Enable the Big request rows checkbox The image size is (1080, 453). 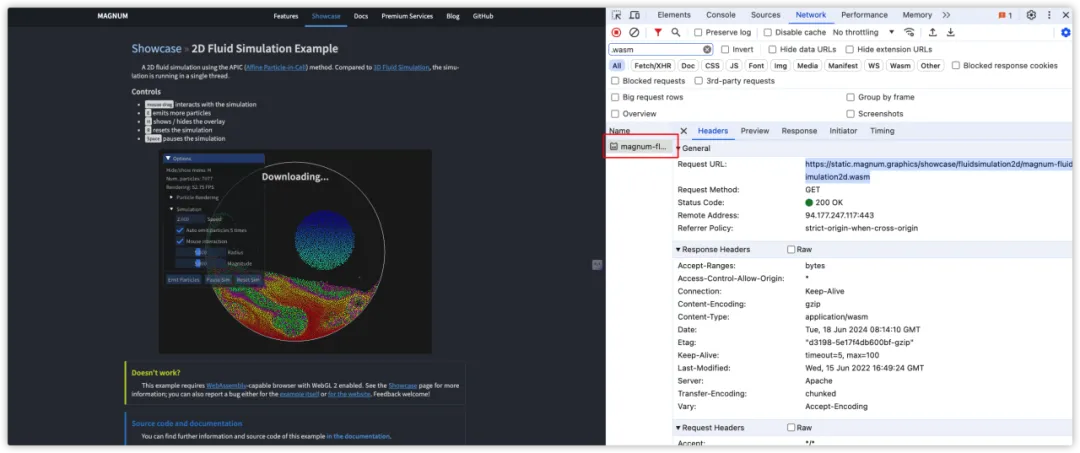[615, 97]
